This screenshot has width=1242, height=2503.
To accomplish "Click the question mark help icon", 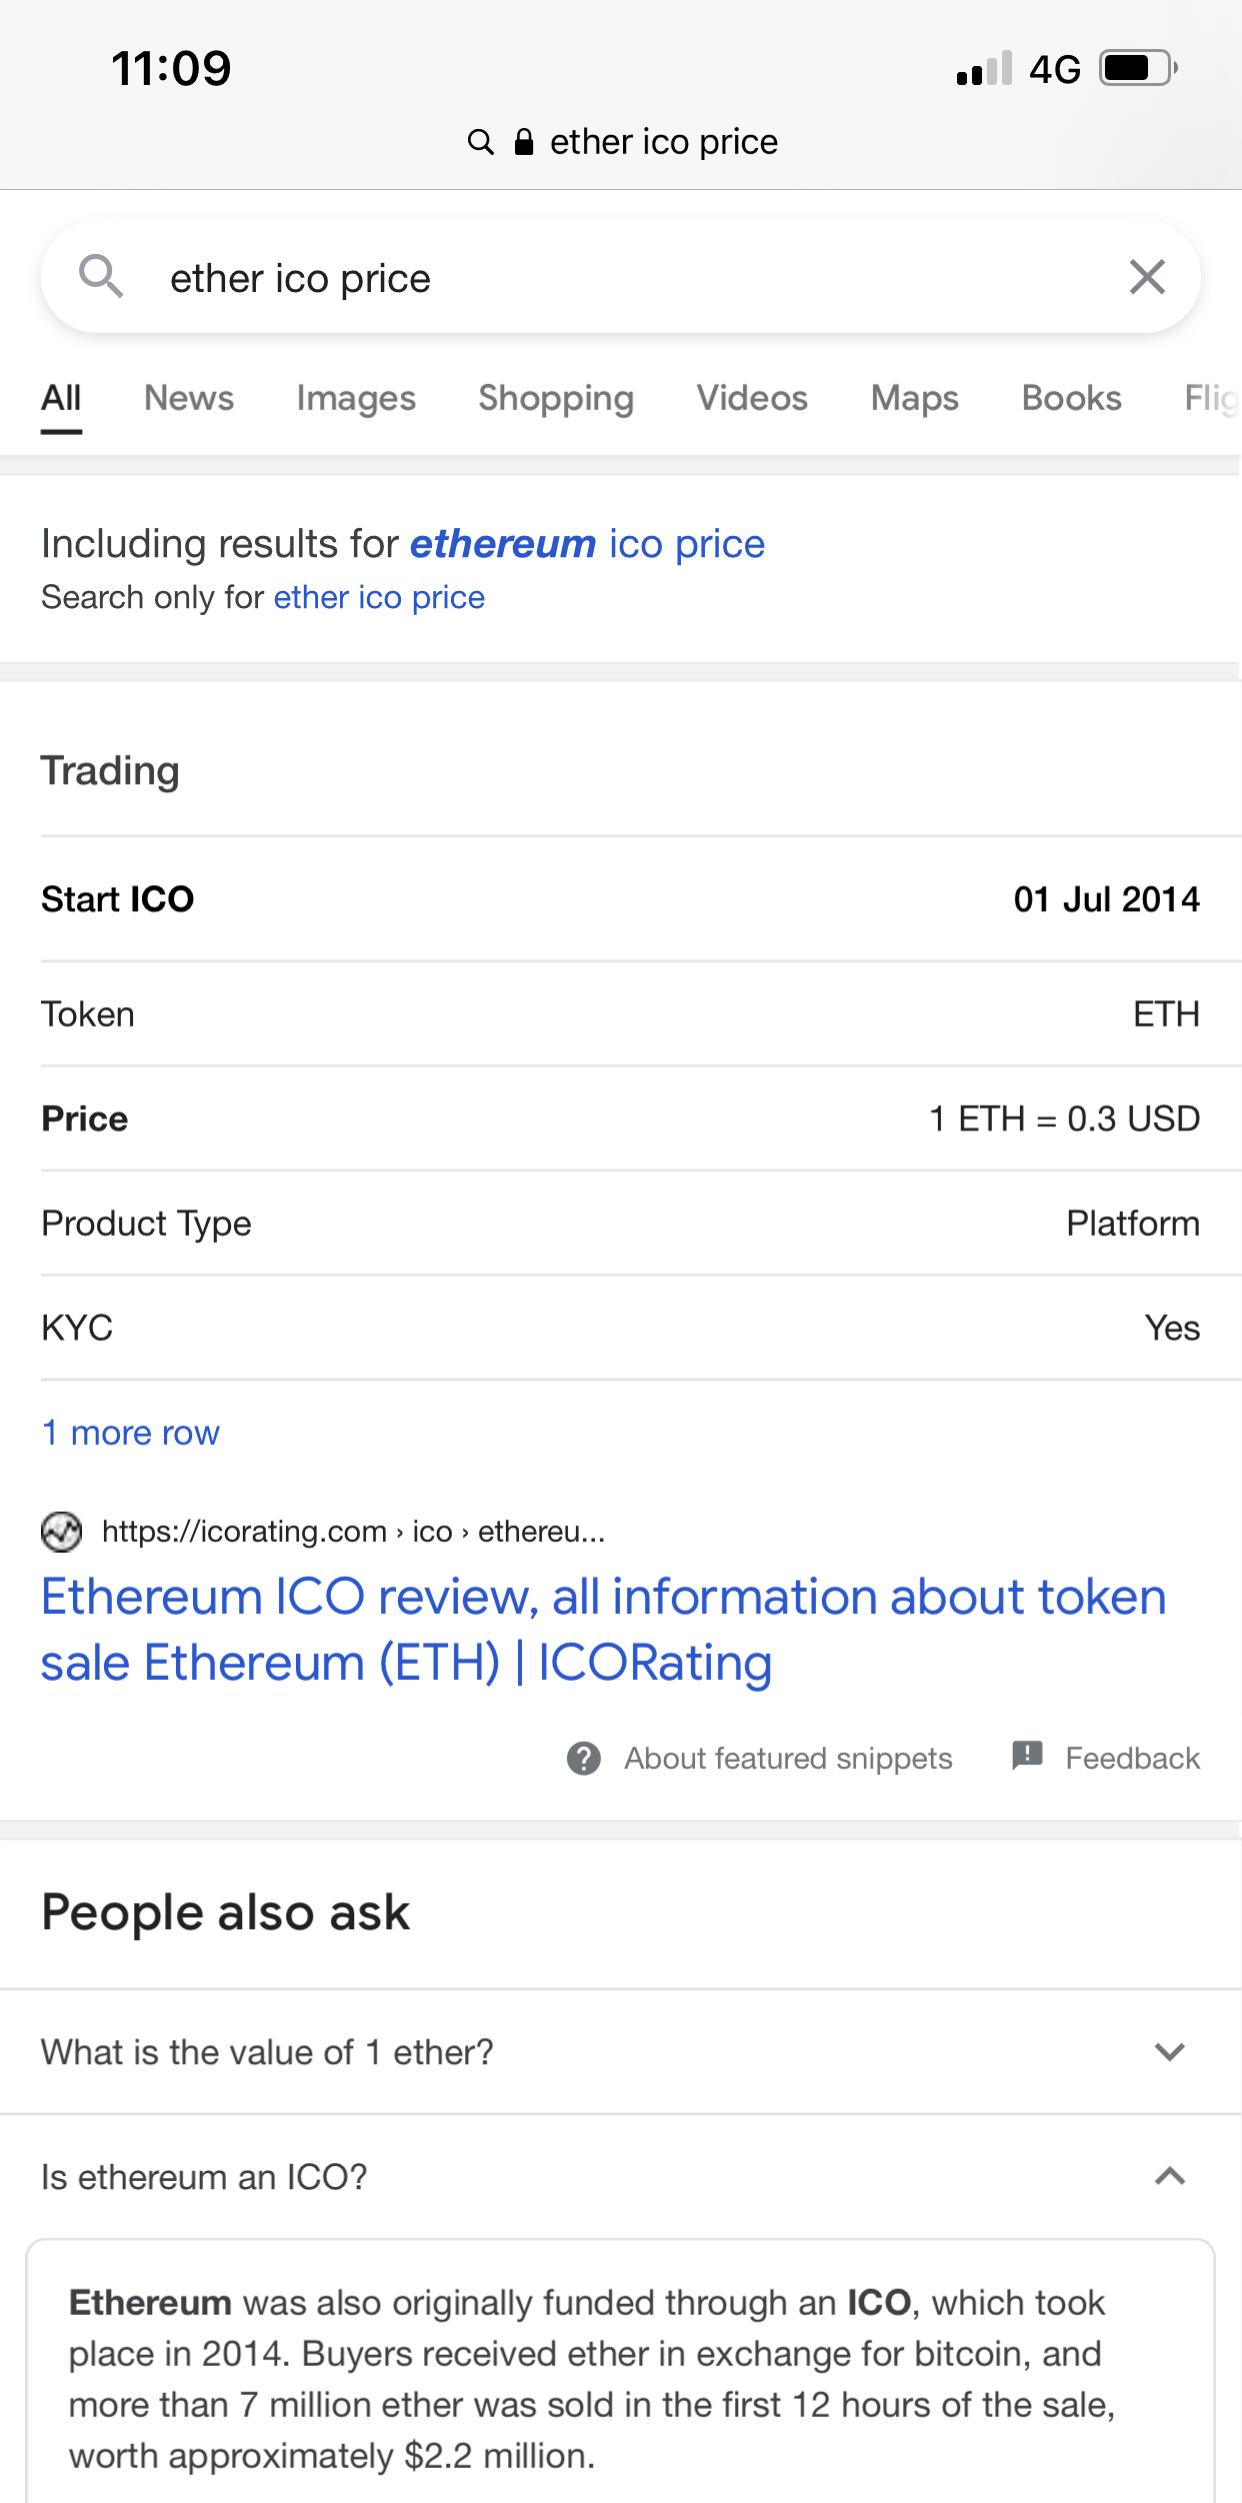I will [x=584, y=1758].
